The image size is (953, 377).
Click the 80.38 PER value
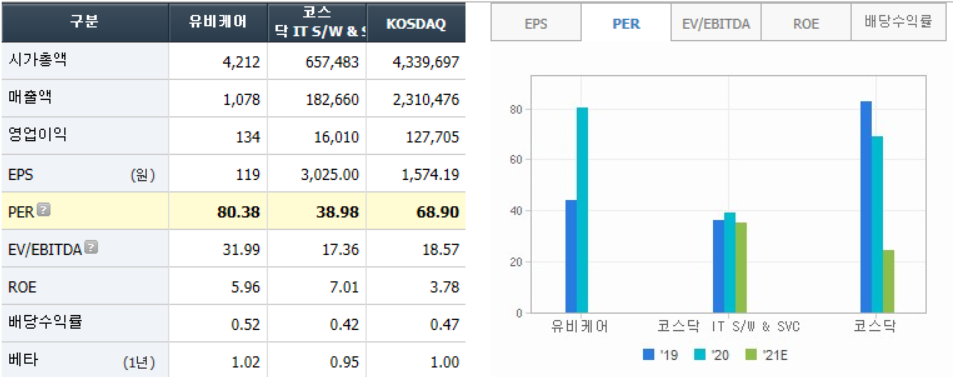238,212
